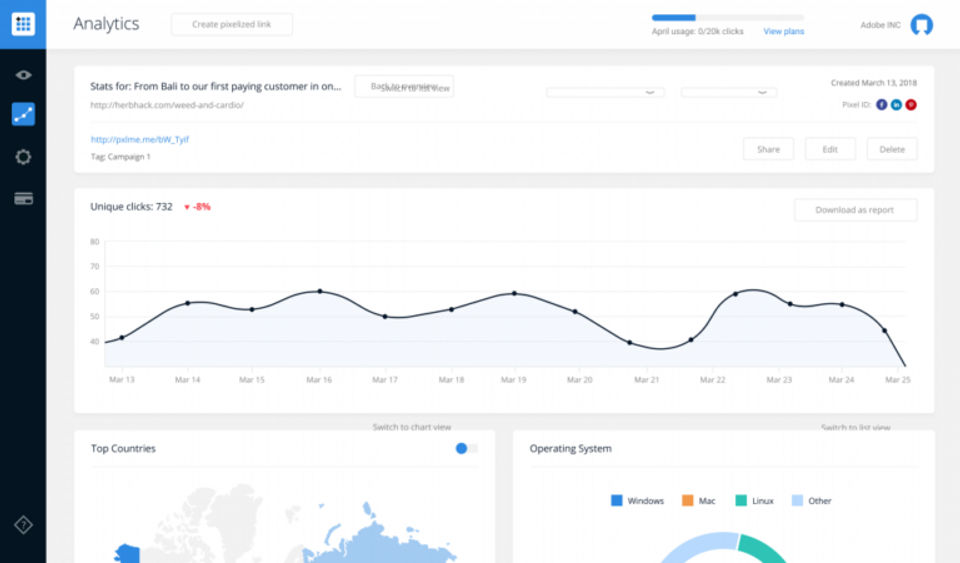Click the LinkedIn pixel ID icon
Viewport: 960px width, 563px height.
coord(896,105)
